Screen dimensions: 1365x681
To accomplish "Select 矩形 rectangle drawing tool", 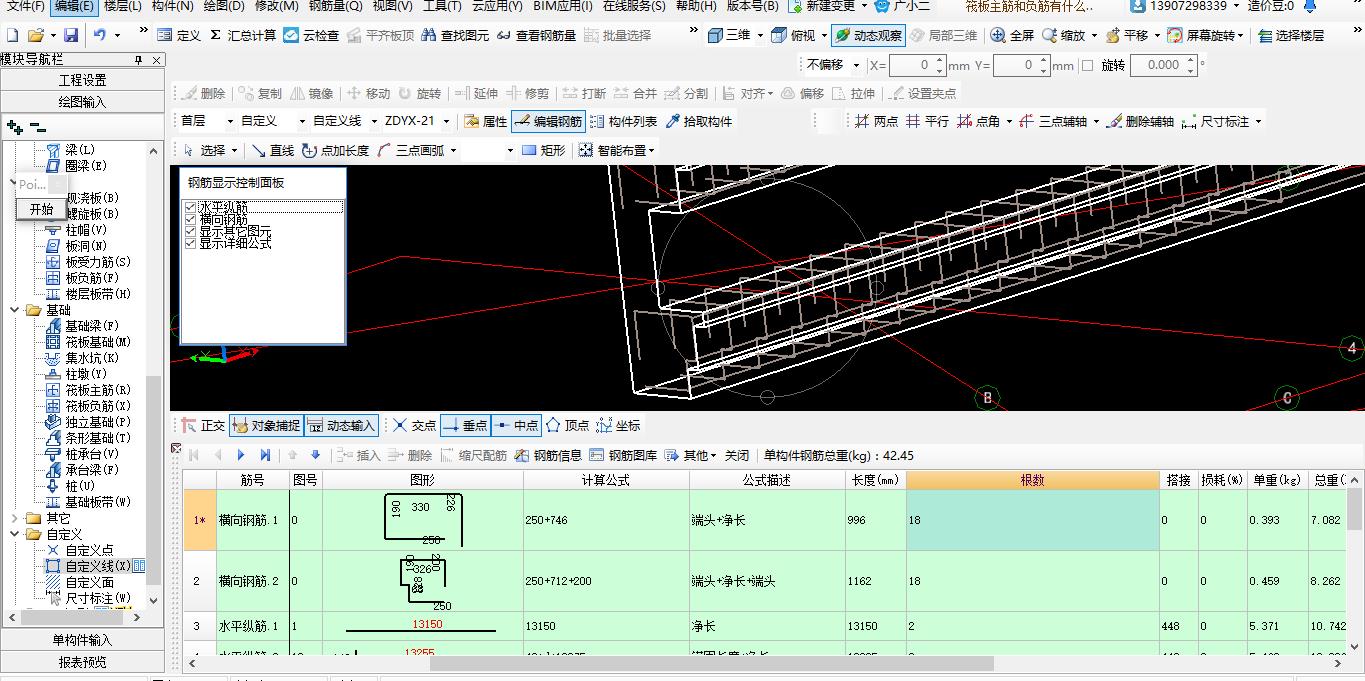I will coord(544,150).
